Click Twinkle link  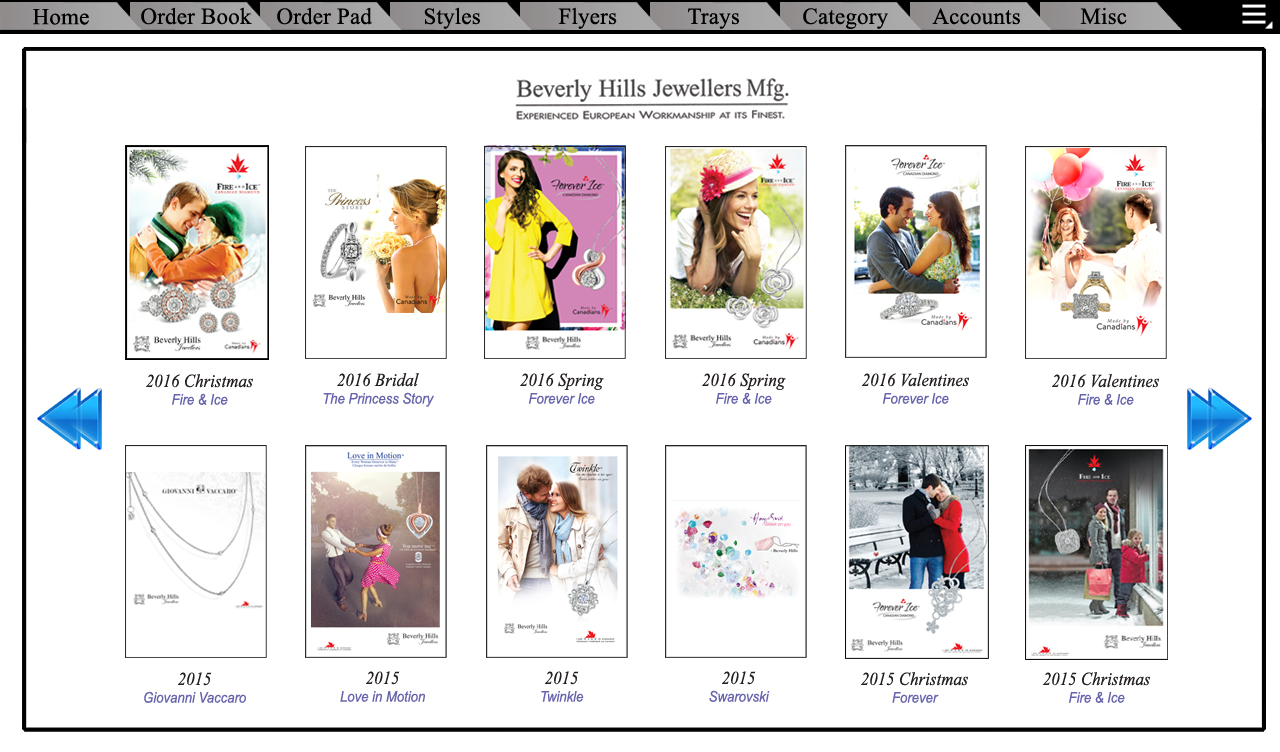(x=562, y=697)
